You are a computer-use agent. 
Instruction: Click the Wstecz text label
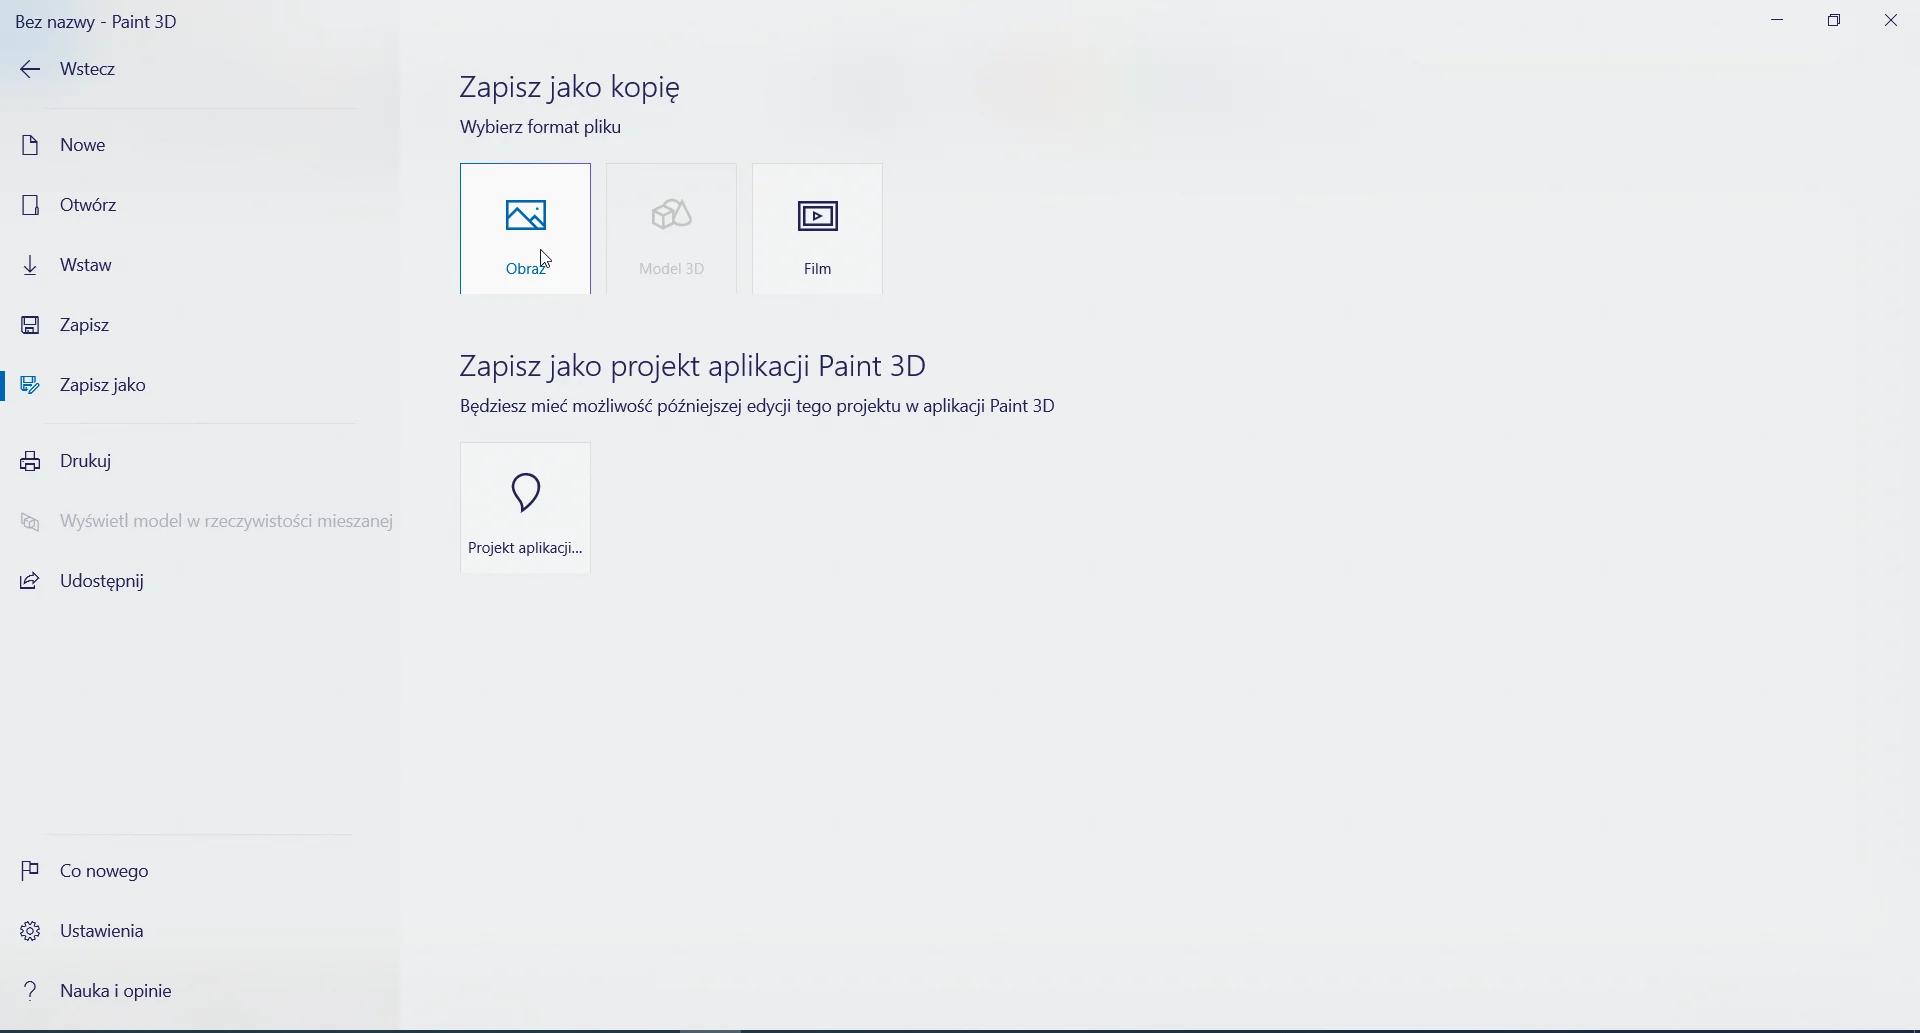[88, 69]
